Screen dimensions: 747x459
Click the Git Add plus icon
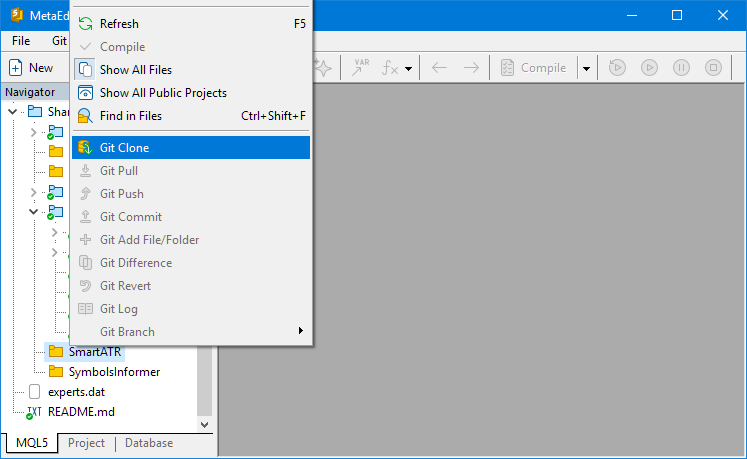85,240
